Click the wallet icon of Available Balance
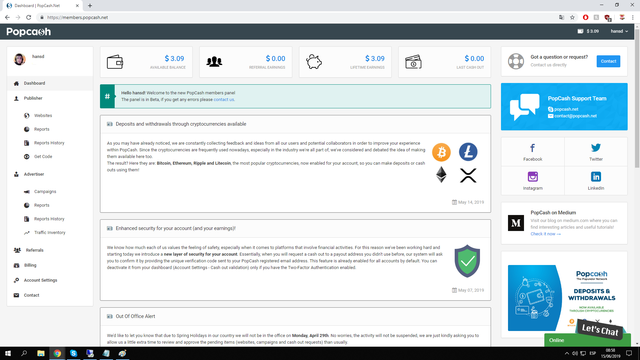640x360 pixels. click(x=115, y=62)
